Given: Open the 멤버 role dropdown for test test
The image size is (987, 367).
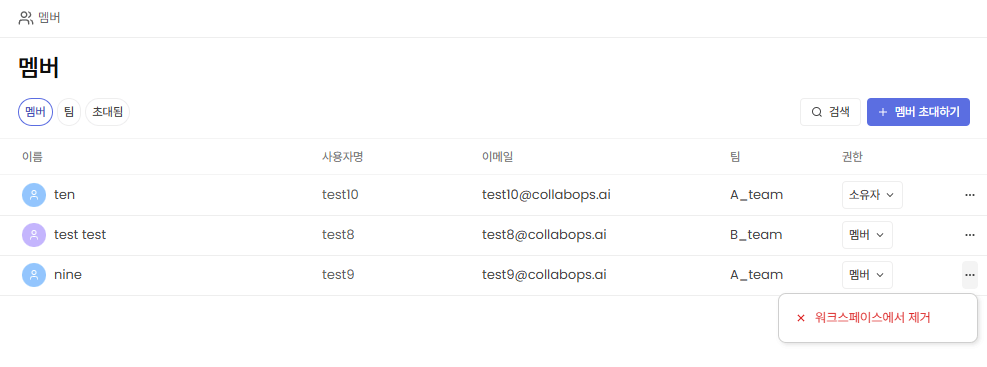Looking at the screenshot, I should (x=867, y=235).
